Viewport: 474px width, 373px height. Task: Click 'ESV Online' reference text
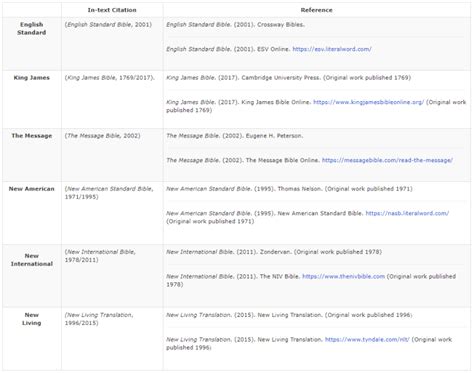[x=273, y=49]
